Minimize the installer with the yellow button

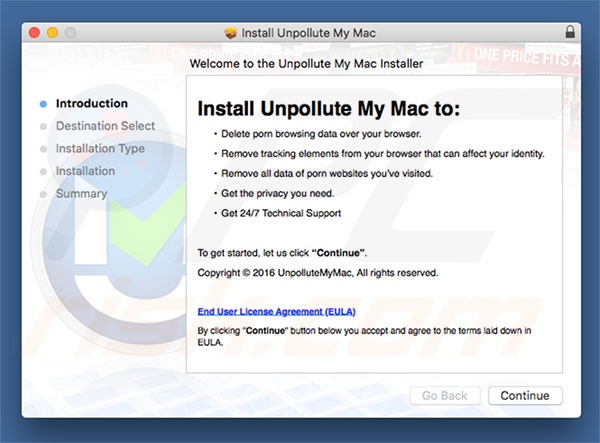coord(52,33)
